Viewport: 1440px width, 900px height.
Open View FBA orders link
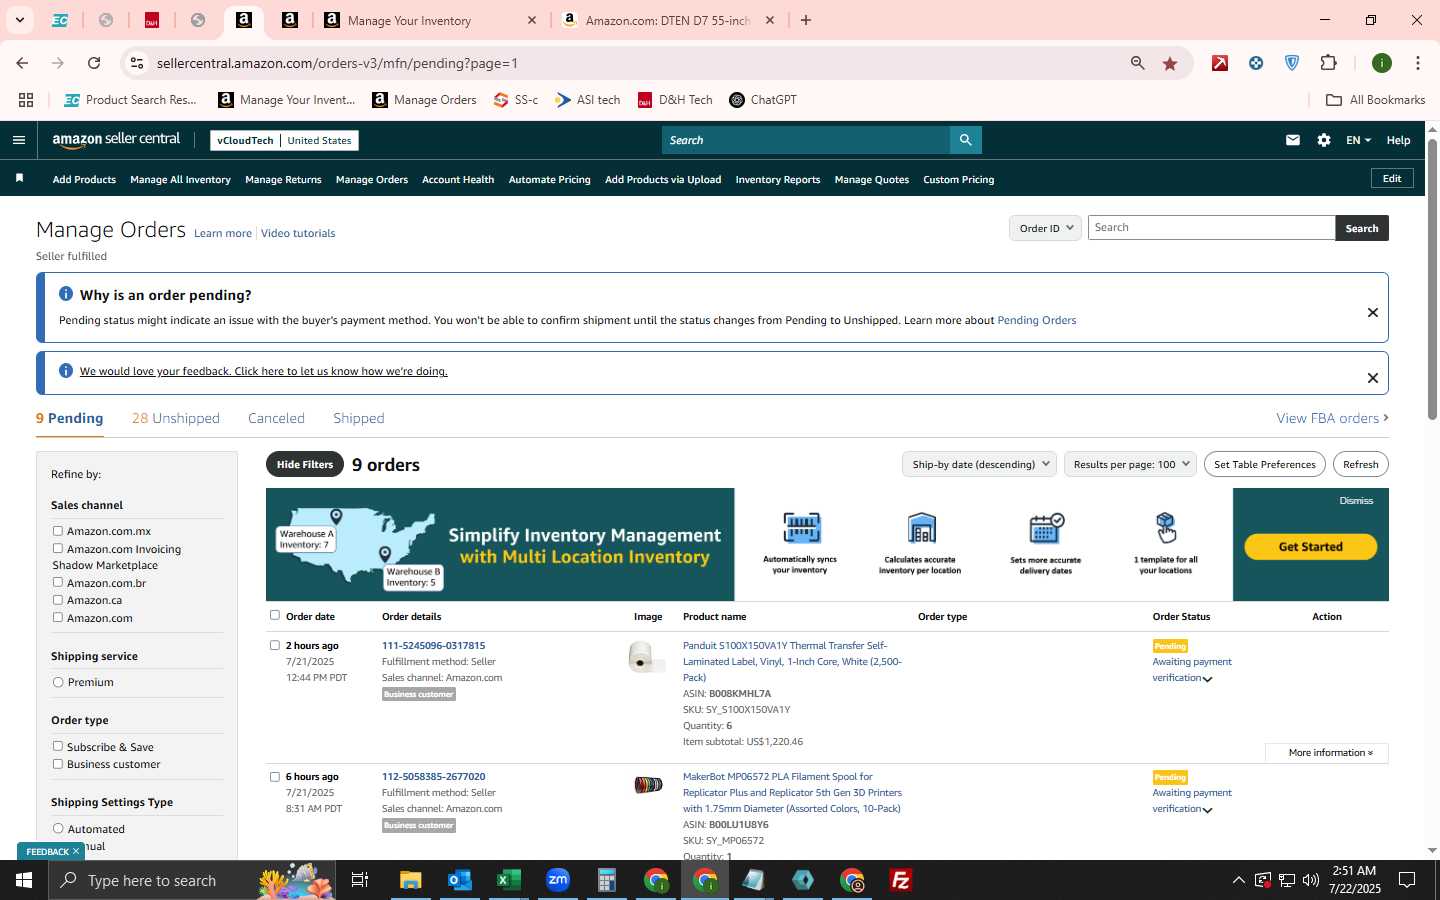pyautogui.click(x=1332, y=418)
